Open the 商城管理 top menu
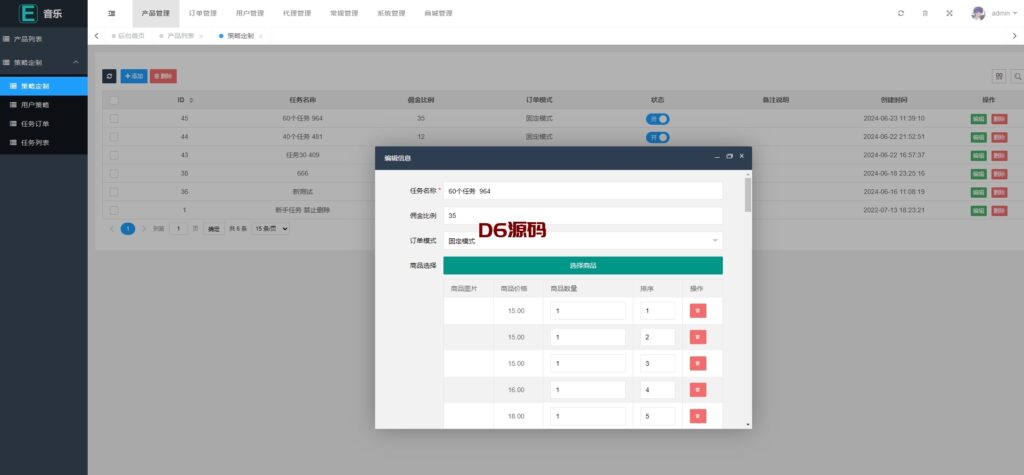The width and height of the screenshot is (1024, 475). pos(438,13)
